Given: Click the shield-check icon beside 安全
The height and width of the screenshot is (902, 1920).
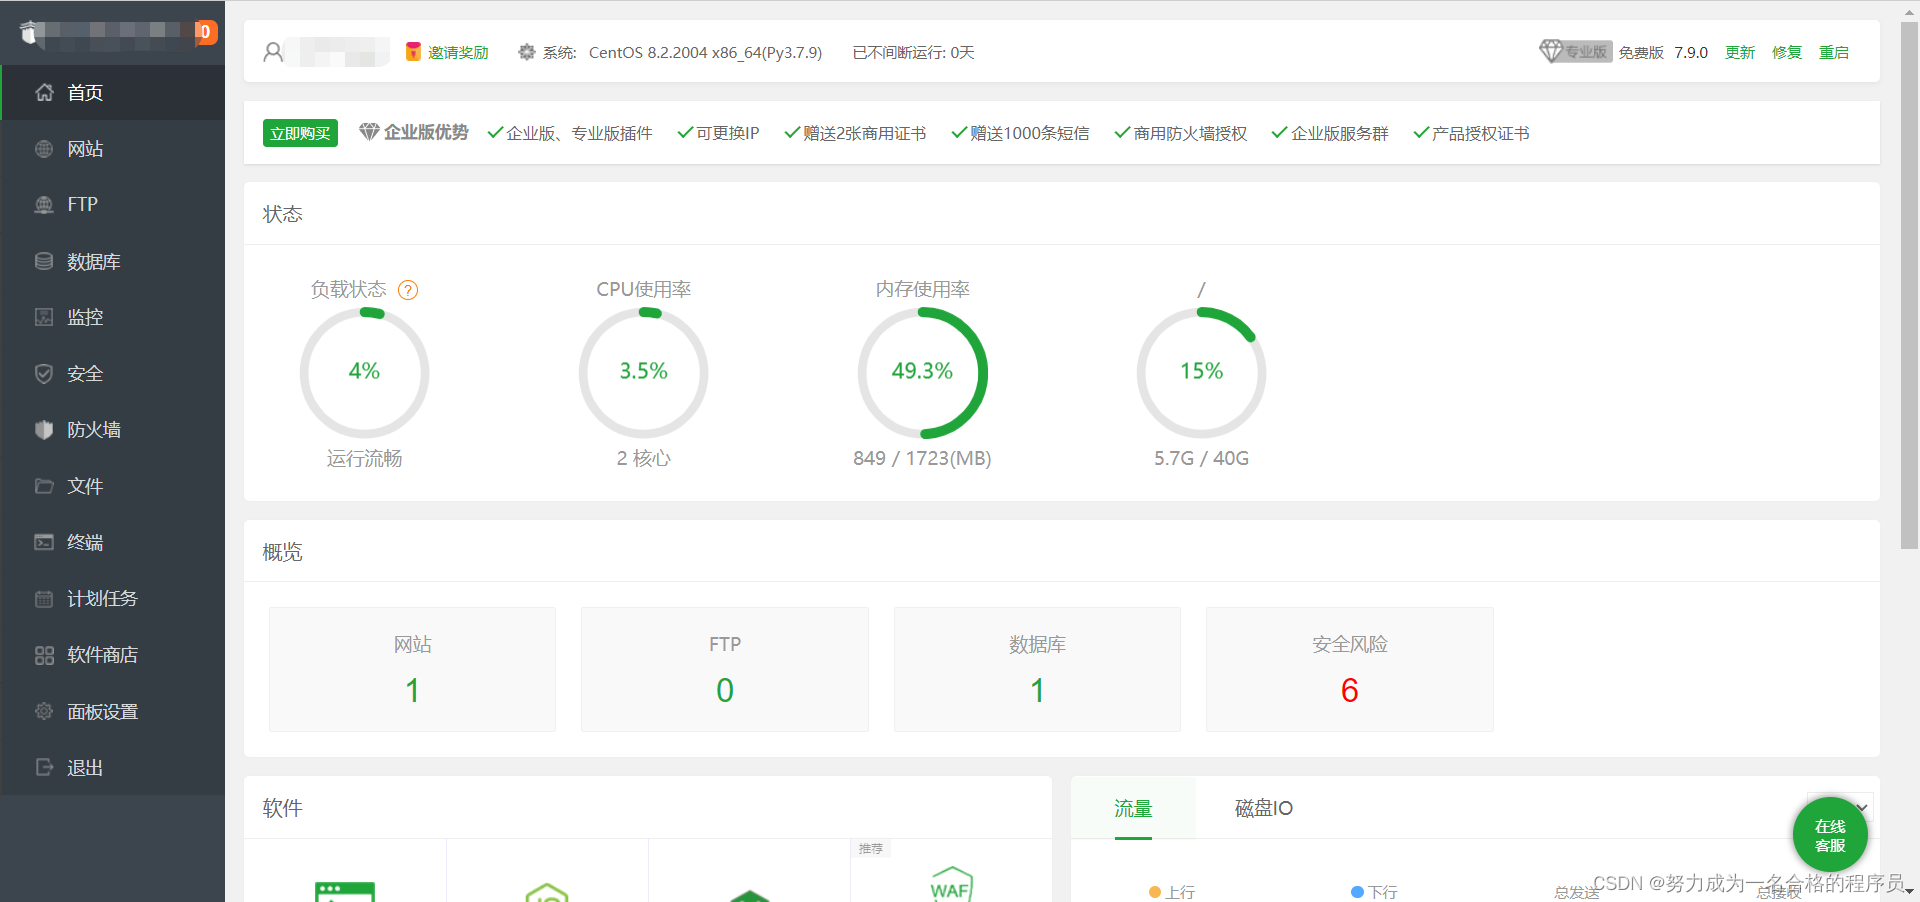Looking at the screenshot, I should tap(44, 374).
